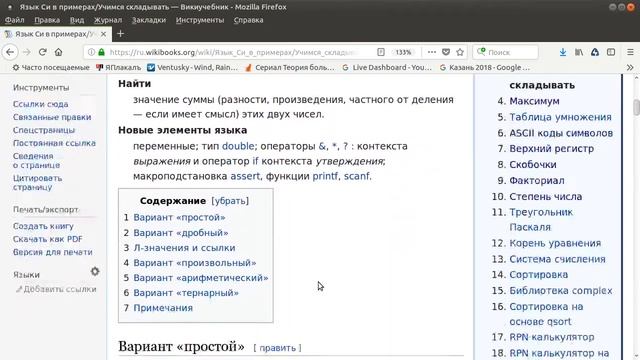Open Сериал Теория боль… bookmark
640x360 pixels.
(290, 67)
